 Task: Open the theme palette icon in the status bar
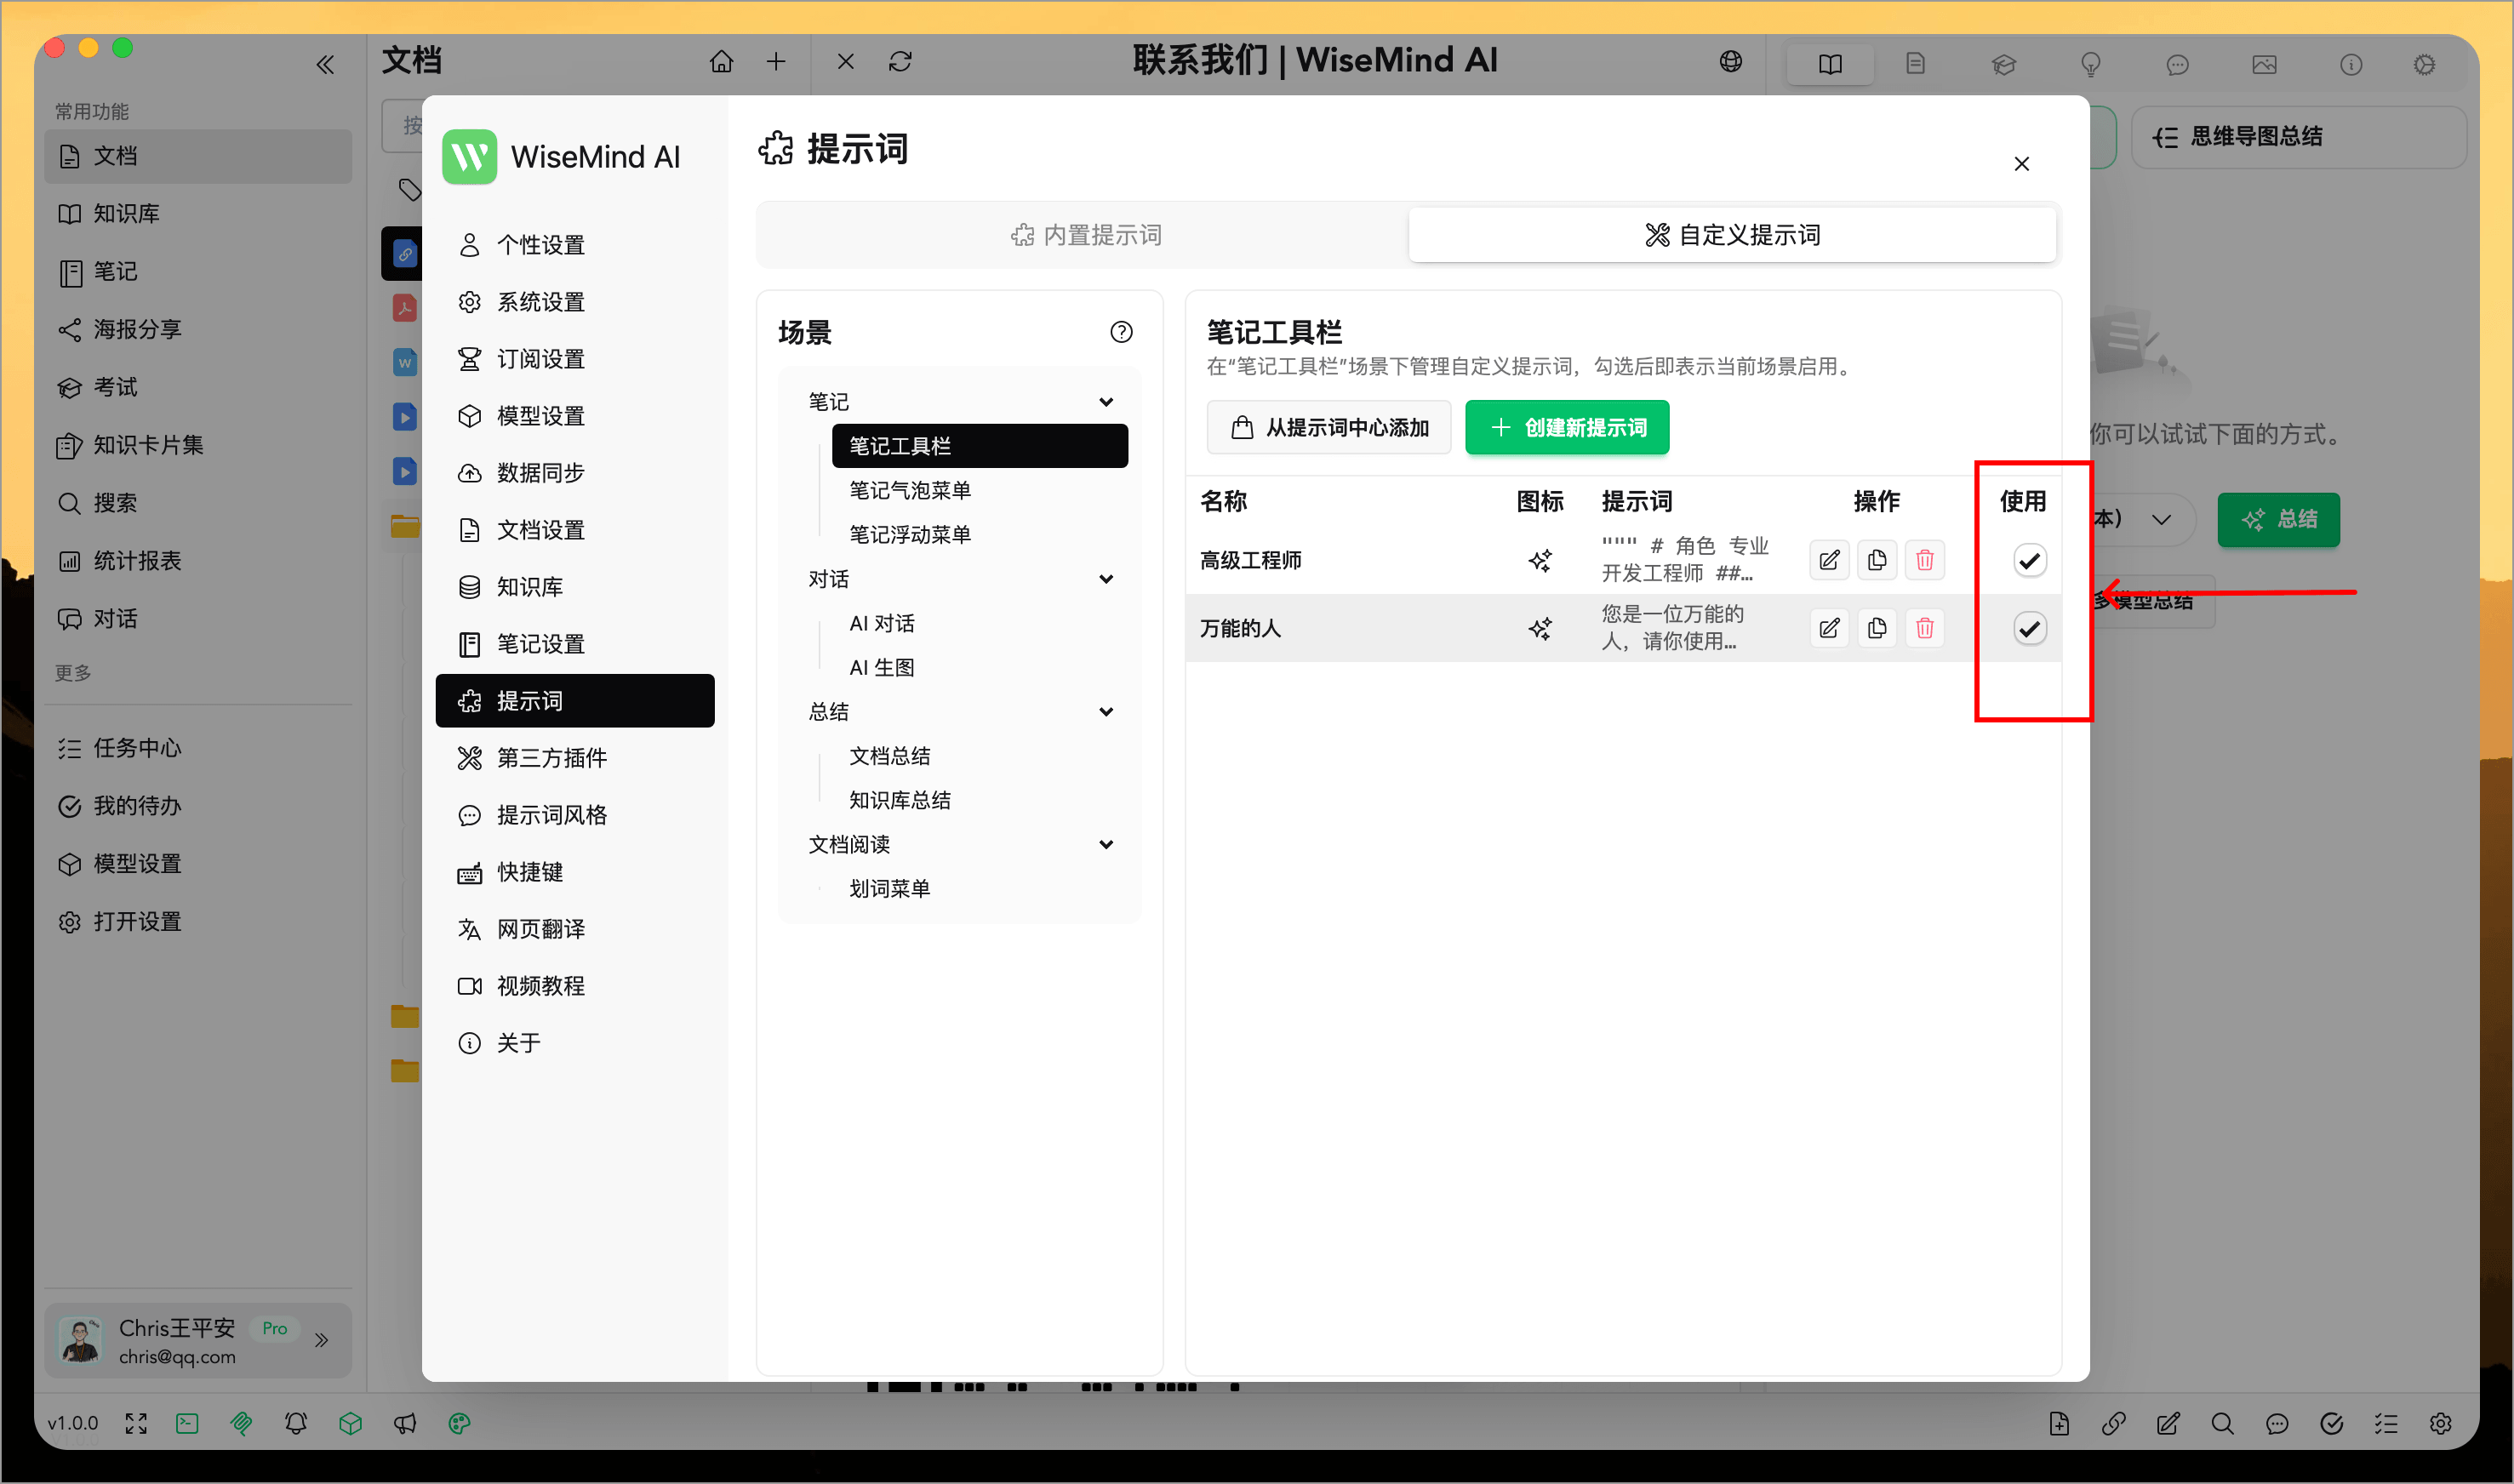tap(459, 1423)
